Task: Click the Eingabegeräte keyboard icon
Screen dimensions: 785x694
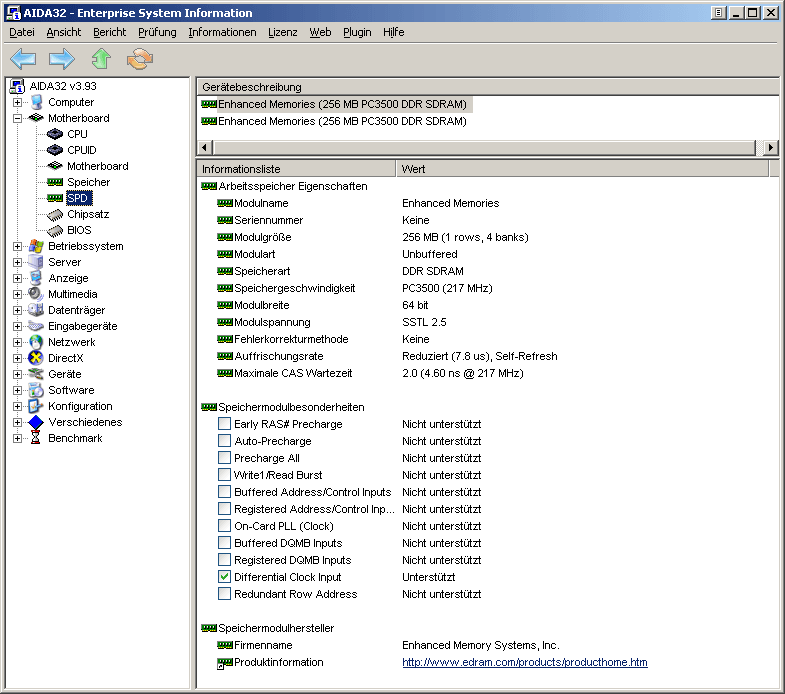Action: pyautogui.click(x=36, y=326)
